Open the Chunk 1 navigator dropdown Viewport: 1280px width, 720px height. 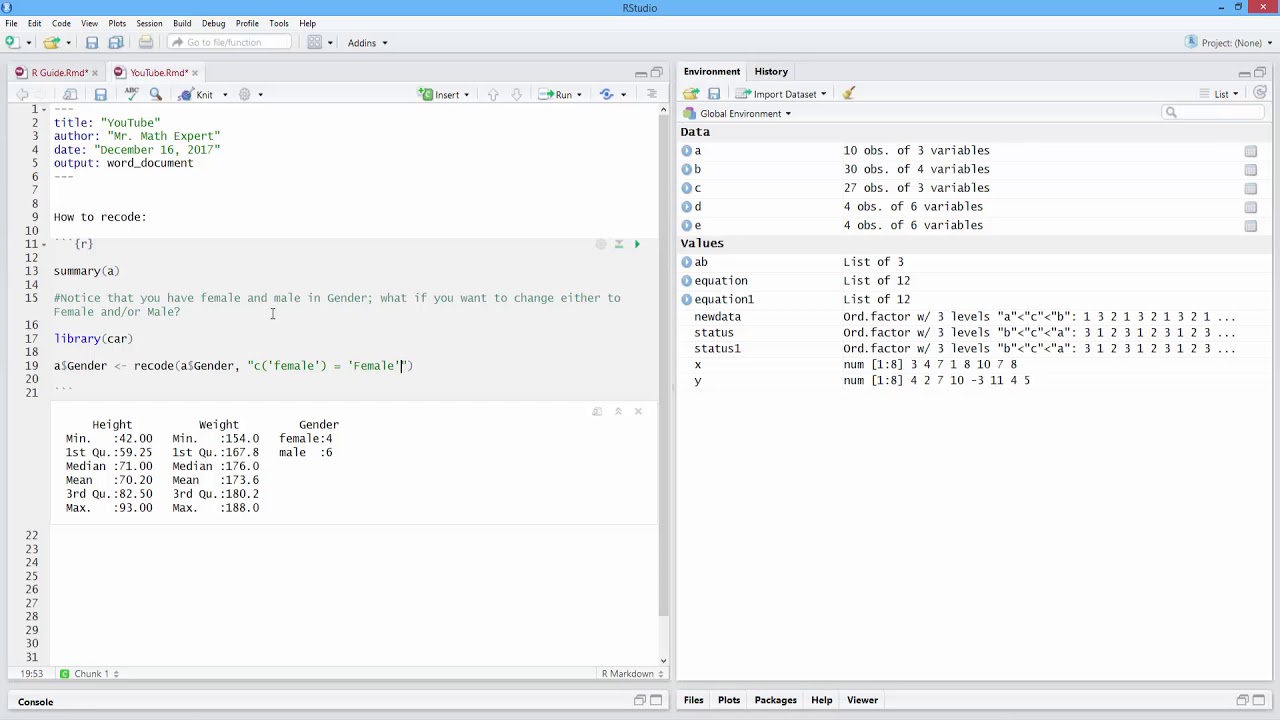pyautogui.click(x=89, y=674)
